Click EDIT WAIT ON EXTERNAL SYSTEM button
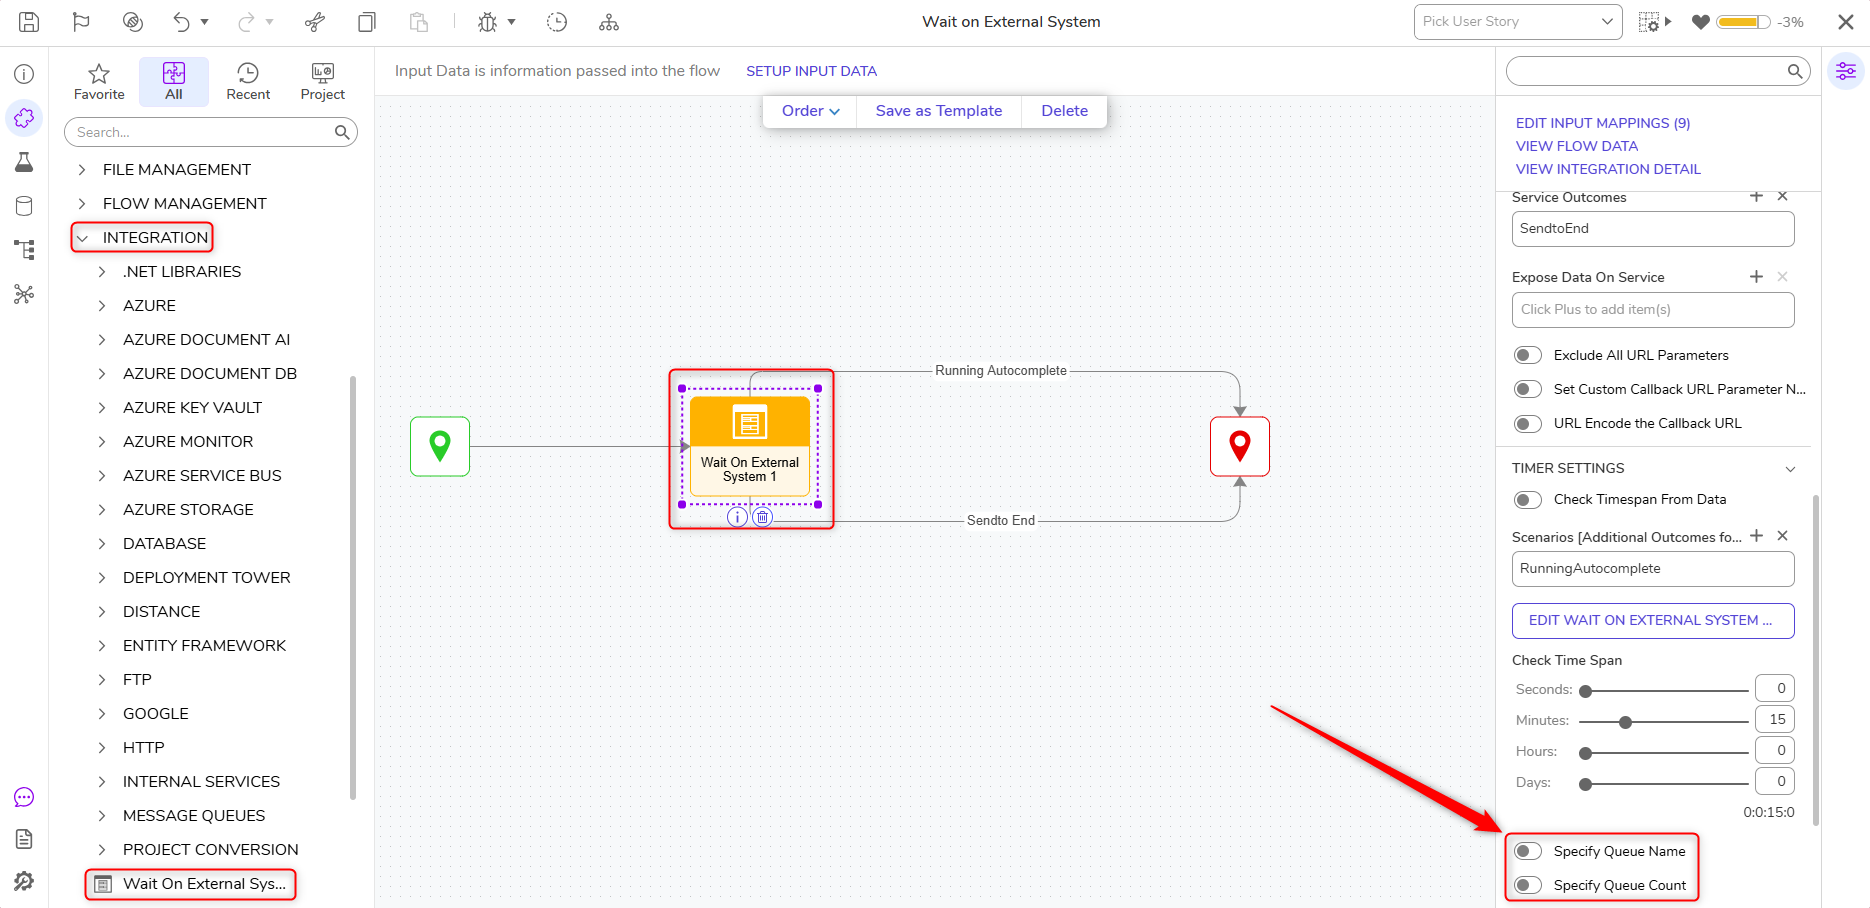1870x908 pixels. pyautogui.click(x=1653, y=620)
